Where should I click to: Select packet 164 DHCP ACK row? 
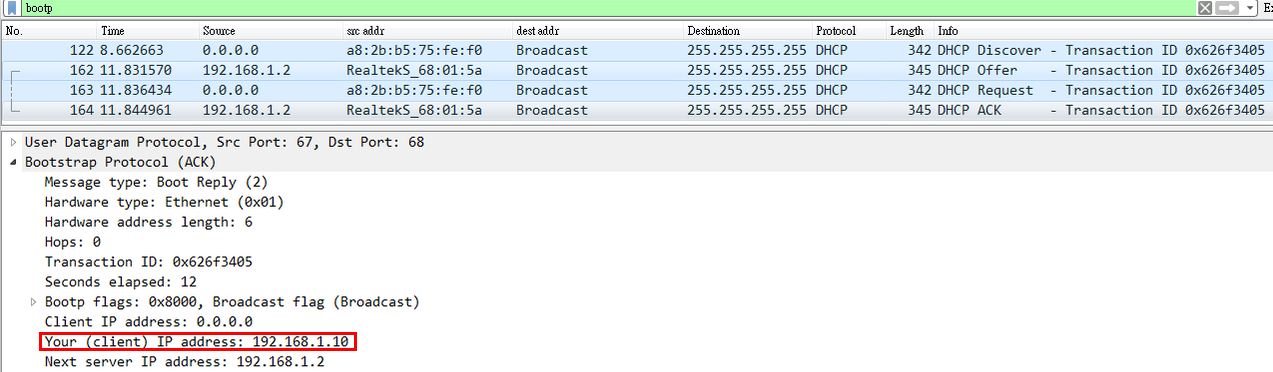[x=636, y=110]
